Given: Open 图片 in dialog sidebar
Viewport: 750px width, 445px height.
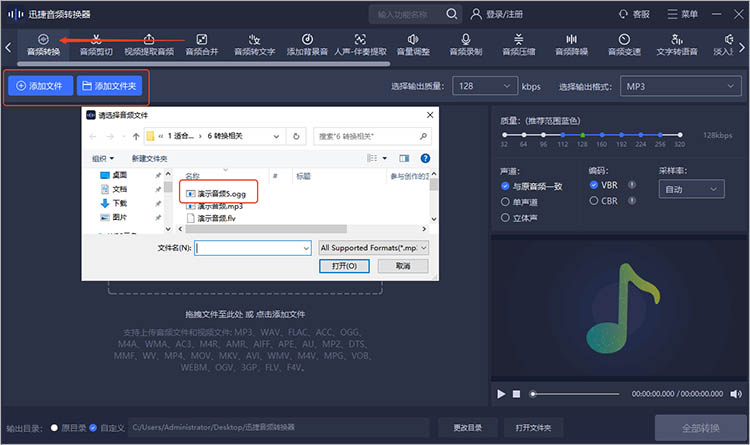Looking at the screenshot, I should [x=114, y=217].
